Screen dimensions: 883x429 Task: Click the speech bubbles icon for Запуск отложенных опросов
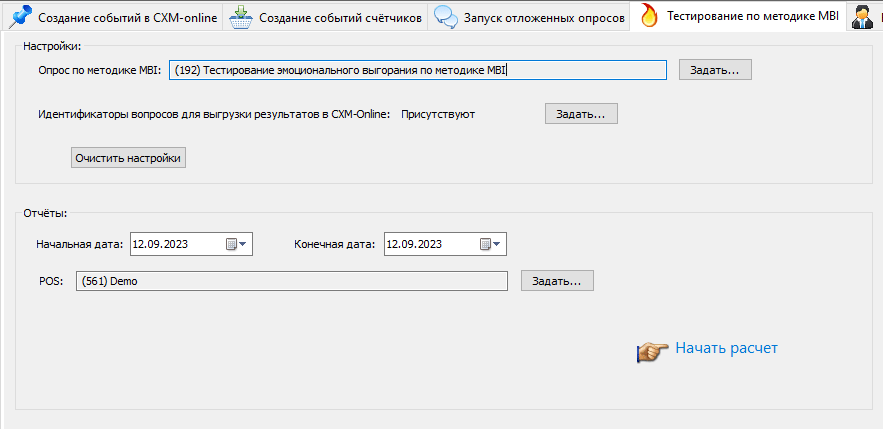click(x=446, y=17)
